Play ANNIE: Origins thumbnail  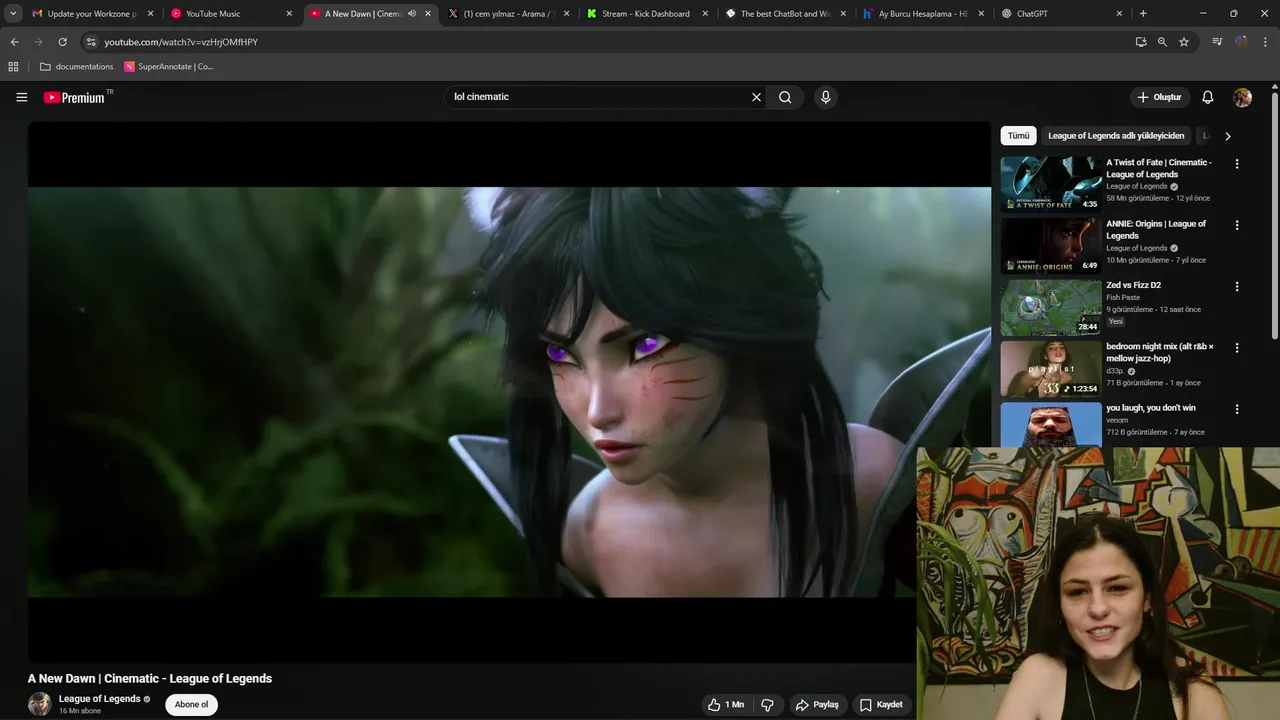tap(1051, 245)
